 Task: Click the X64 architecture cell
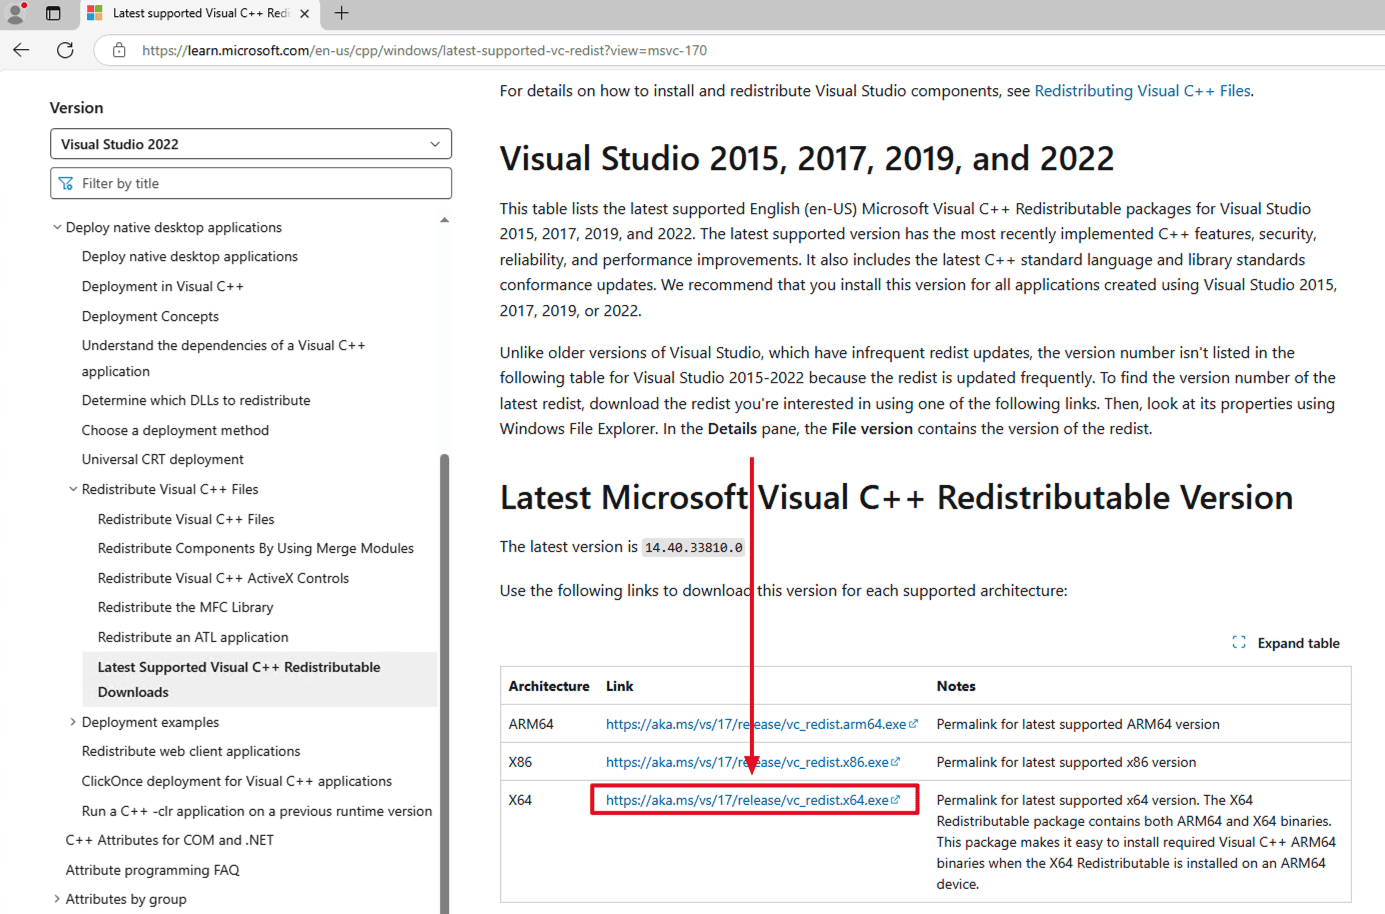tap(520, 800)
